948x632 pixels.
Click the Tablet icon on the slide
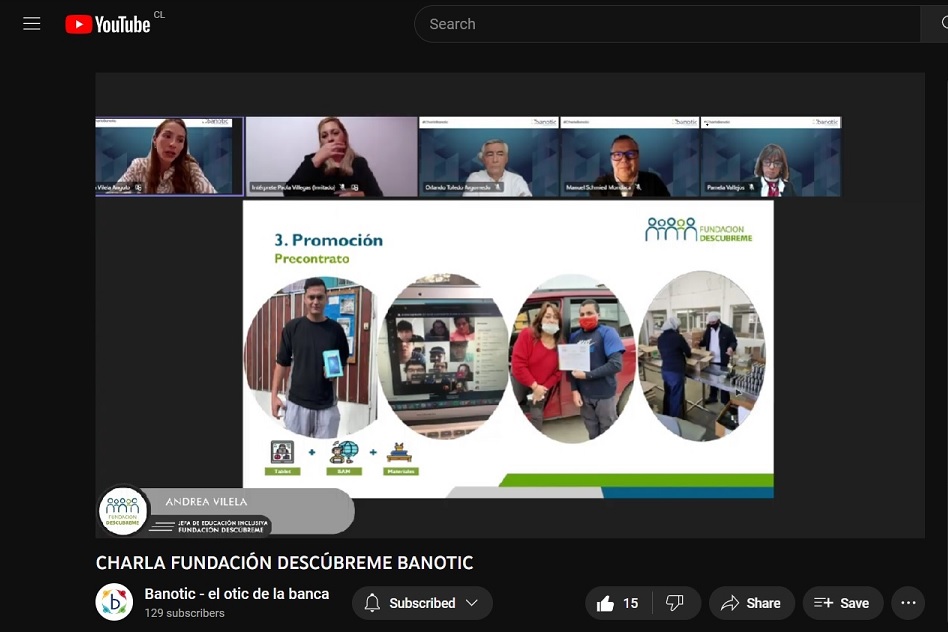pos(282,455)
